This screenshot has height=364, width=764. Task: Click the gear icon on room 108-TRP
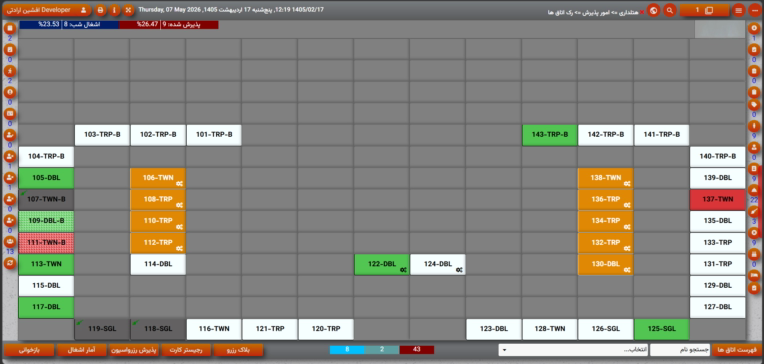(x=179, y=205)
